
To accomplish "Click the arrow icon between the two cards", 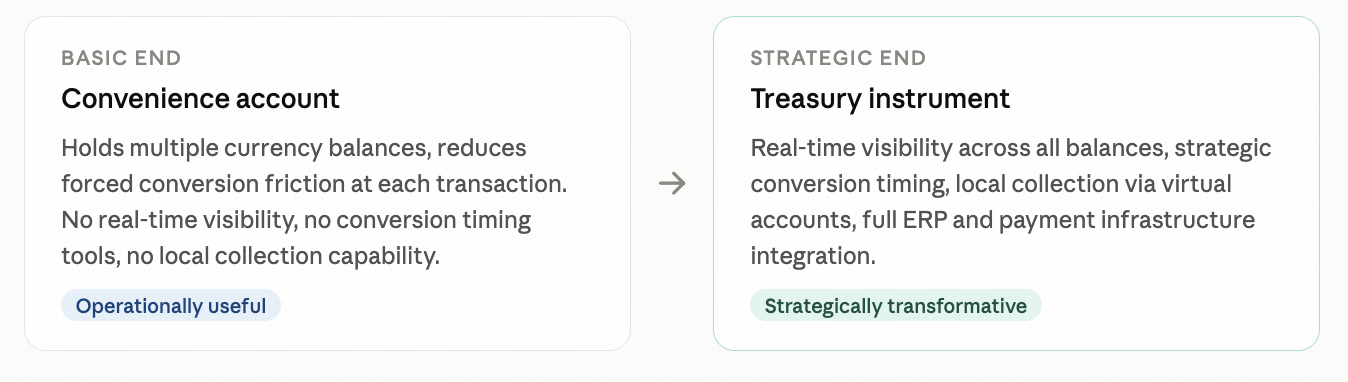I will coord(672,184).
